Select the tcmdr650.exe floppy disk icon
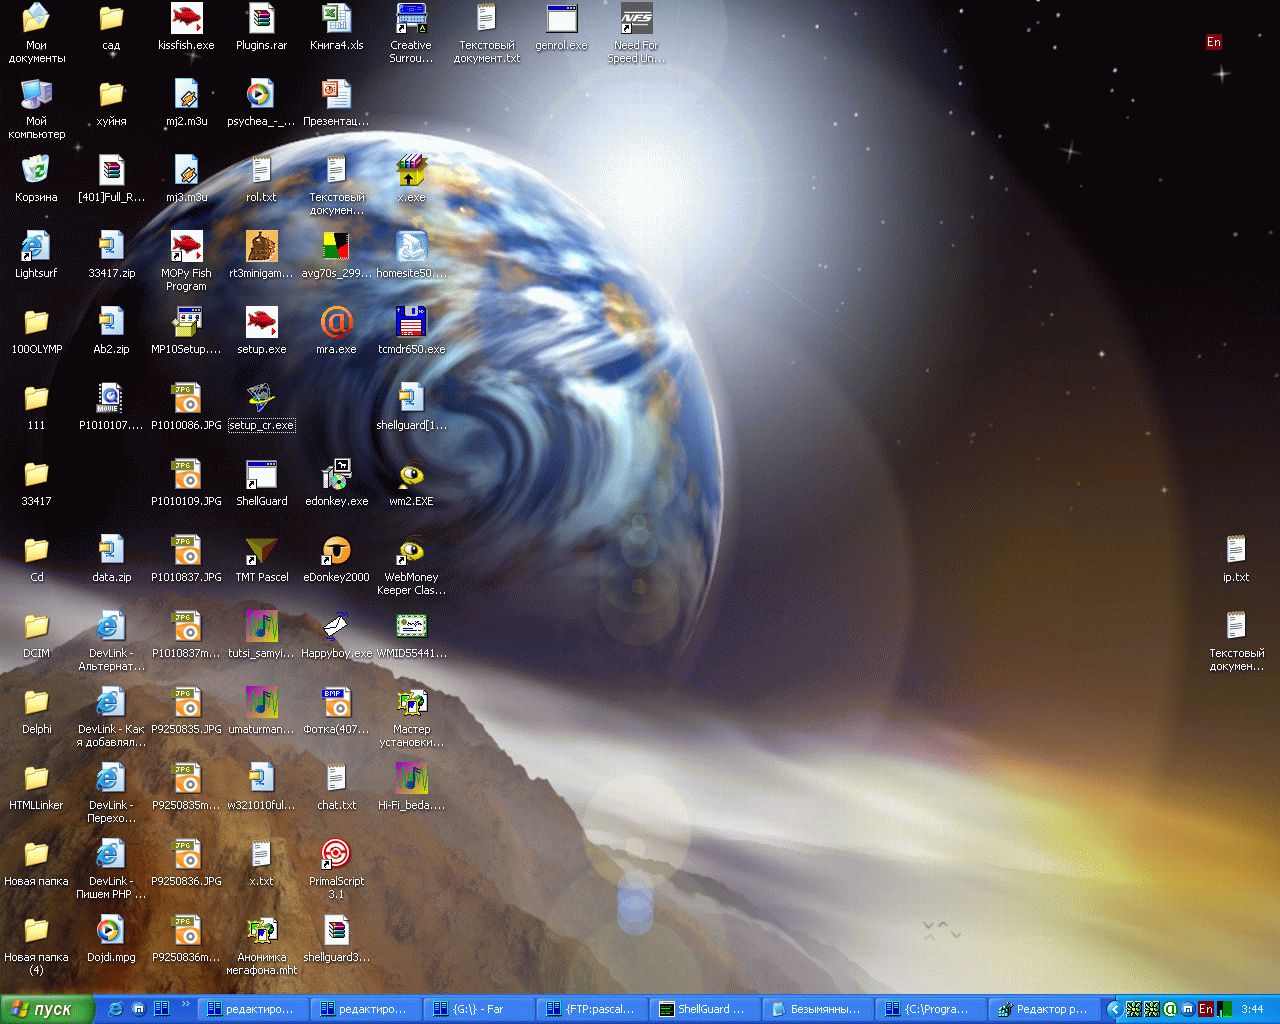This screenshot has height=1024, width=1280. 411,323
